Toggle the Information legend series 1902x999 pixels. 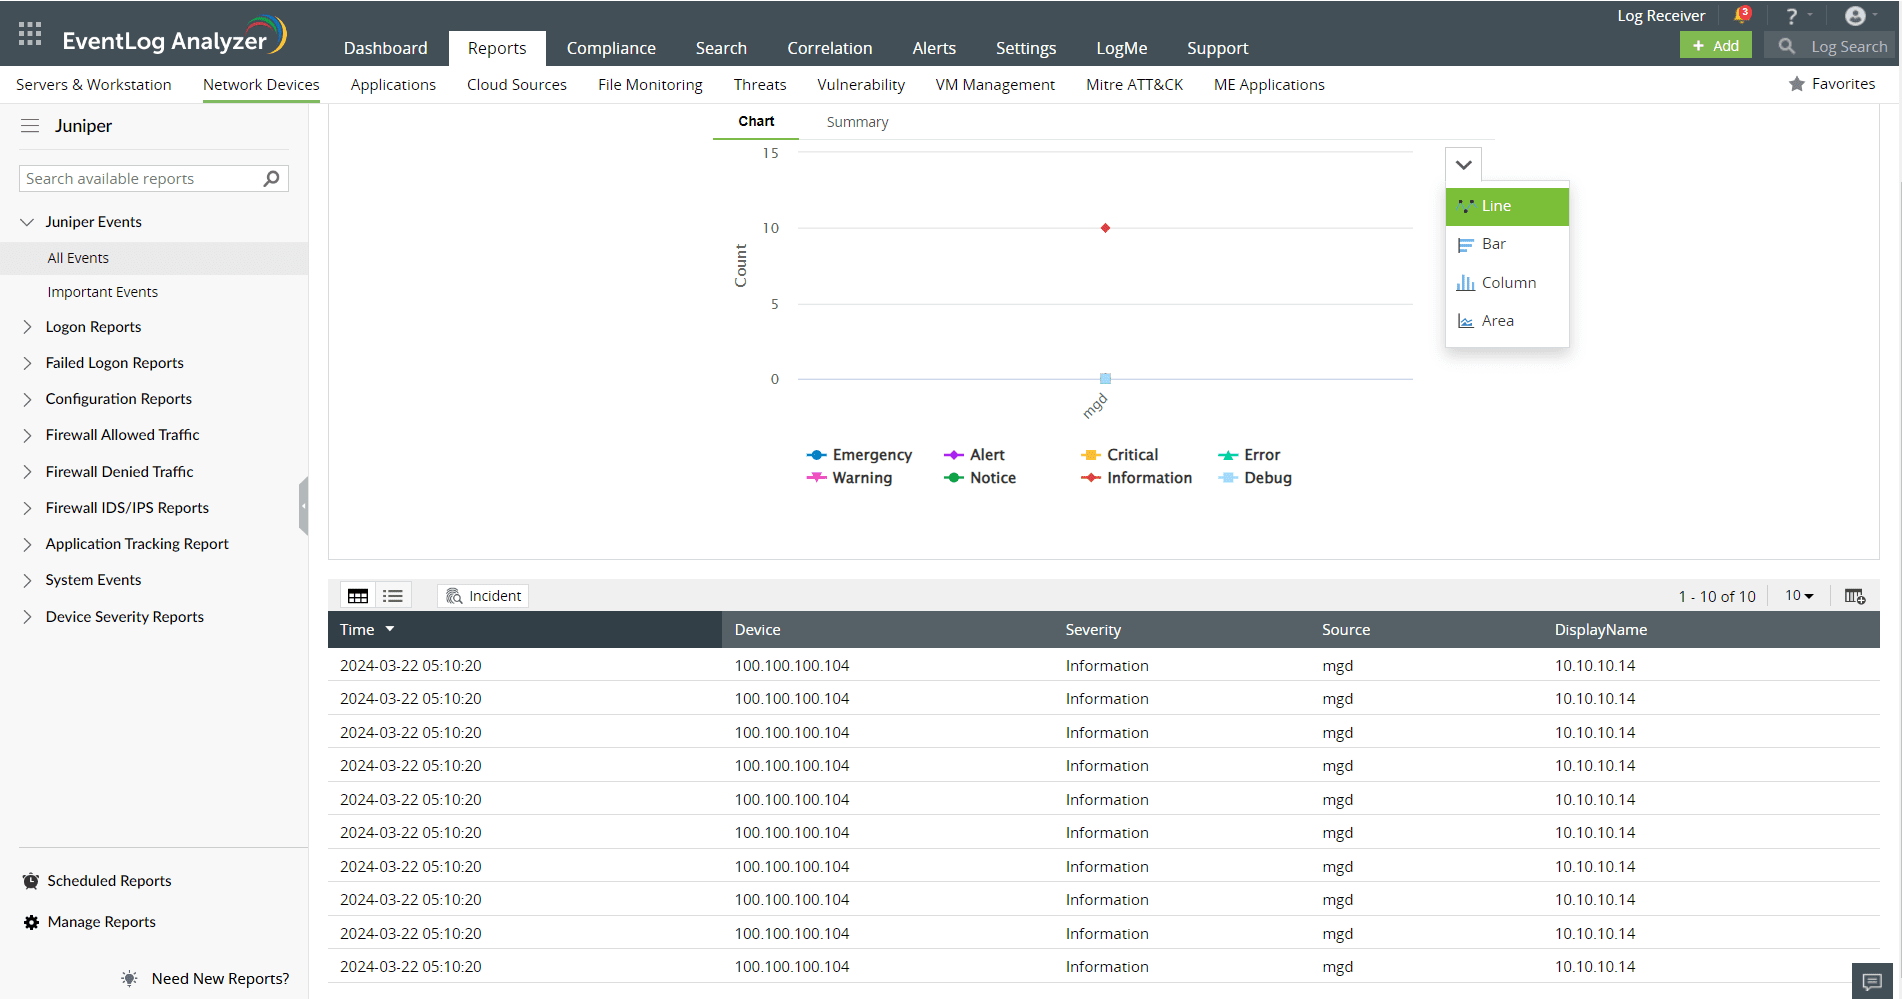(x=1136, y=478)
